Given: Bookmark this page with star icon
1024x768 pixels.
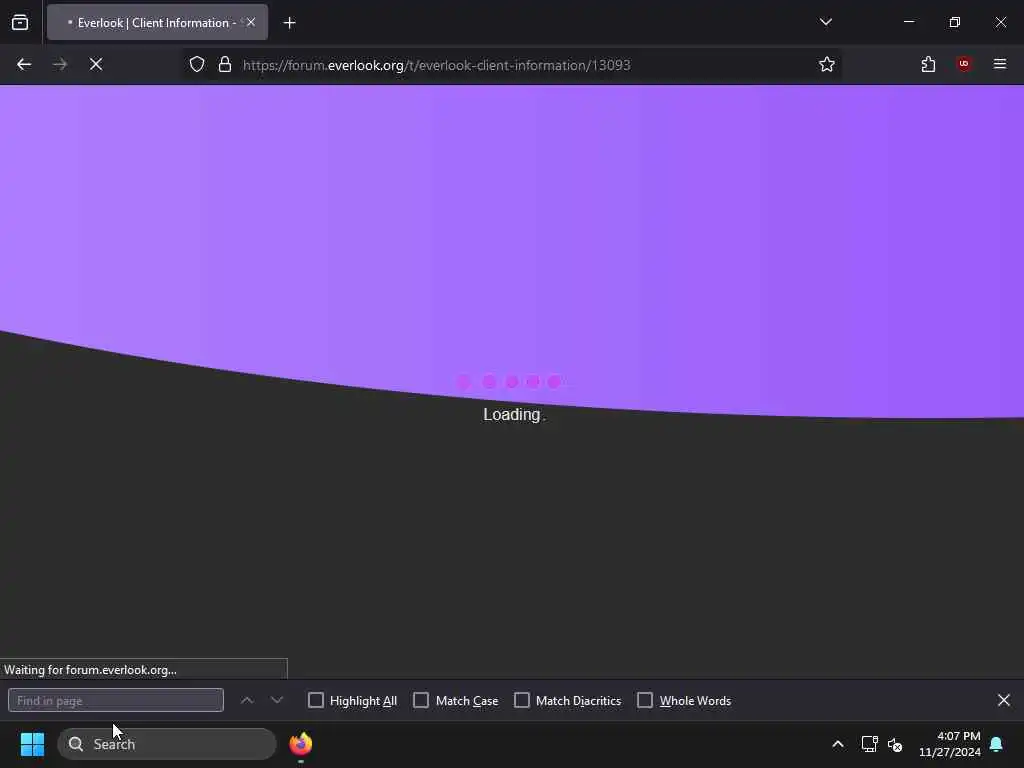Looking at the screenshot, I should pyautogui.click(x=827, y=64).
